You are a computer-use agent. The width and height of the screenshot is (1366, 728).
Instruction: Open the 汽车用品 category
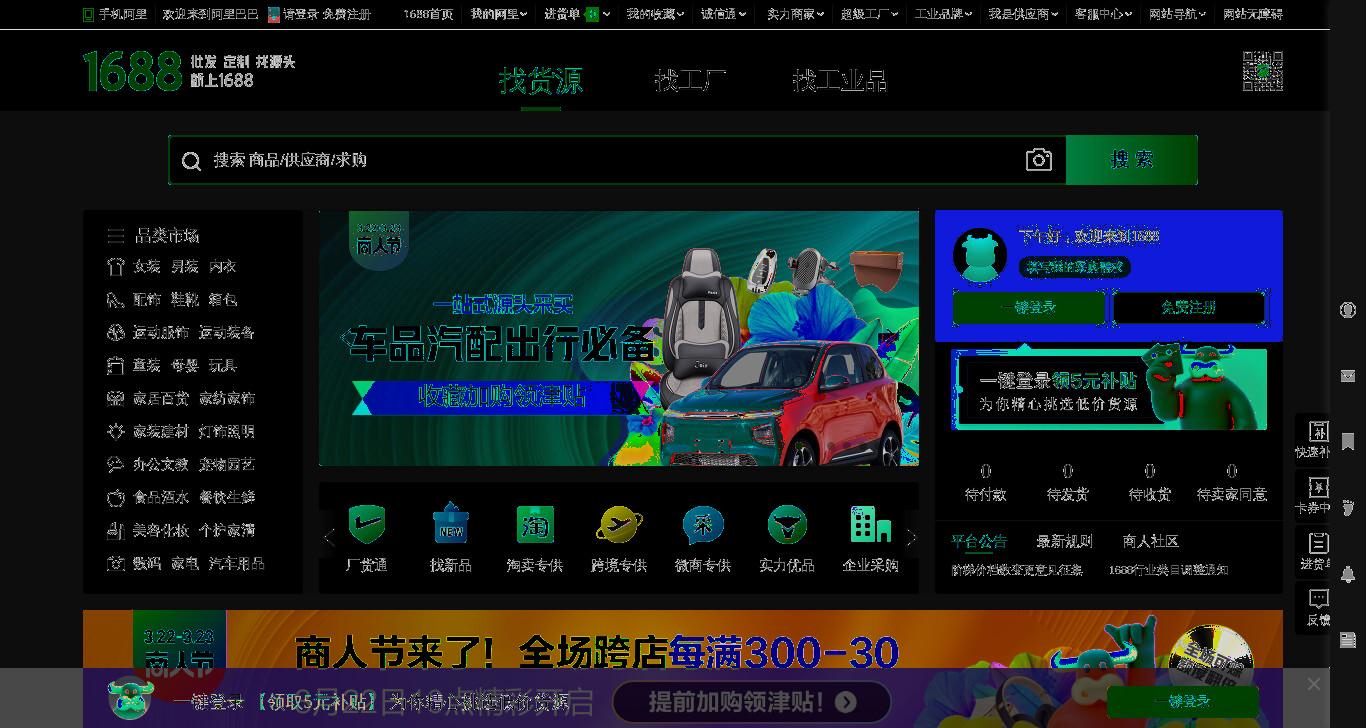236,564
